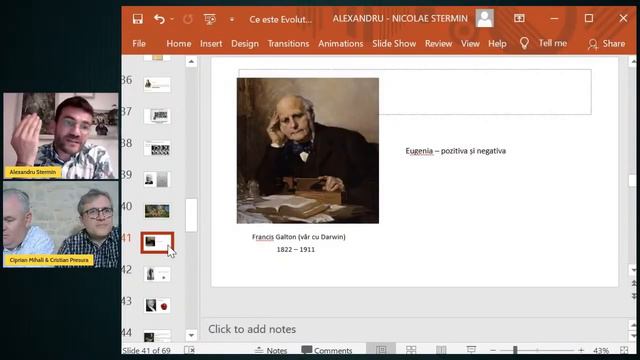
Task: Select slide 38 thumbnail
Action: point(157,148)
